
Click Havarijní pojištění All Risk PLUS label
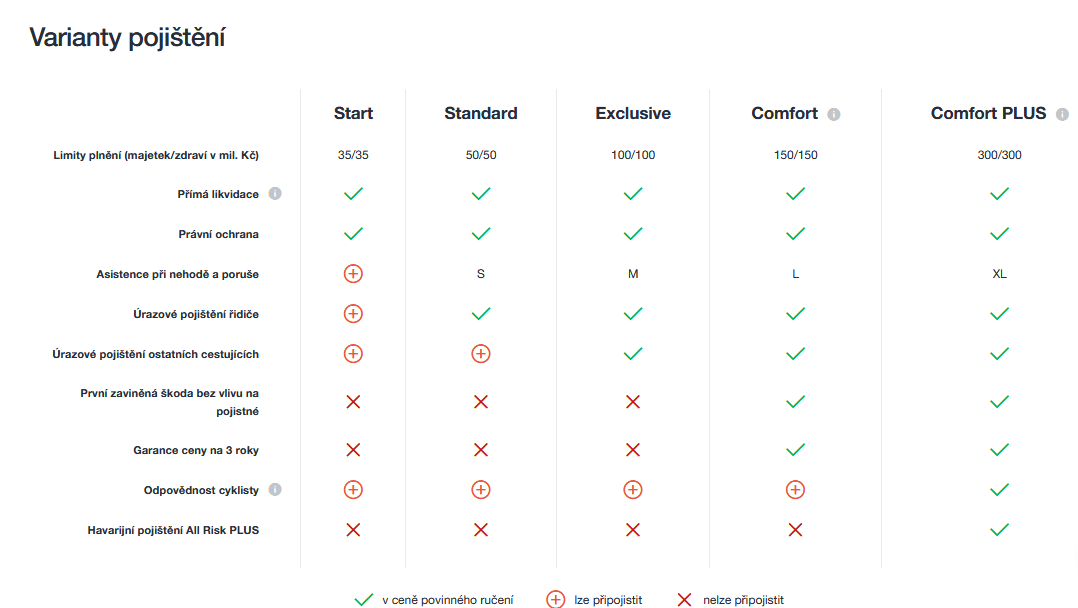coord(173,530)
